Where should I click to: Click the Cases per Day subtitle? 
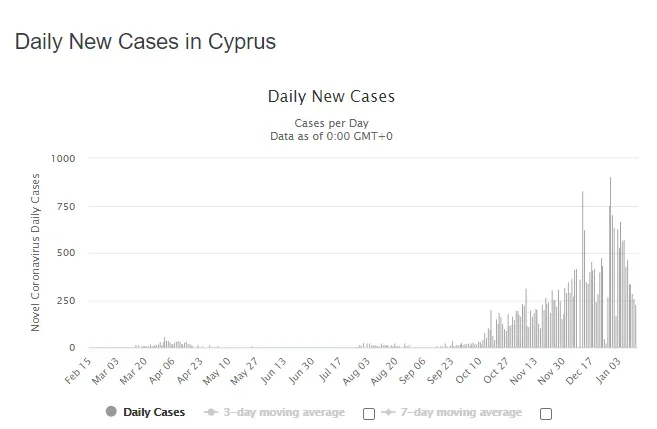(x=331, y=123)
